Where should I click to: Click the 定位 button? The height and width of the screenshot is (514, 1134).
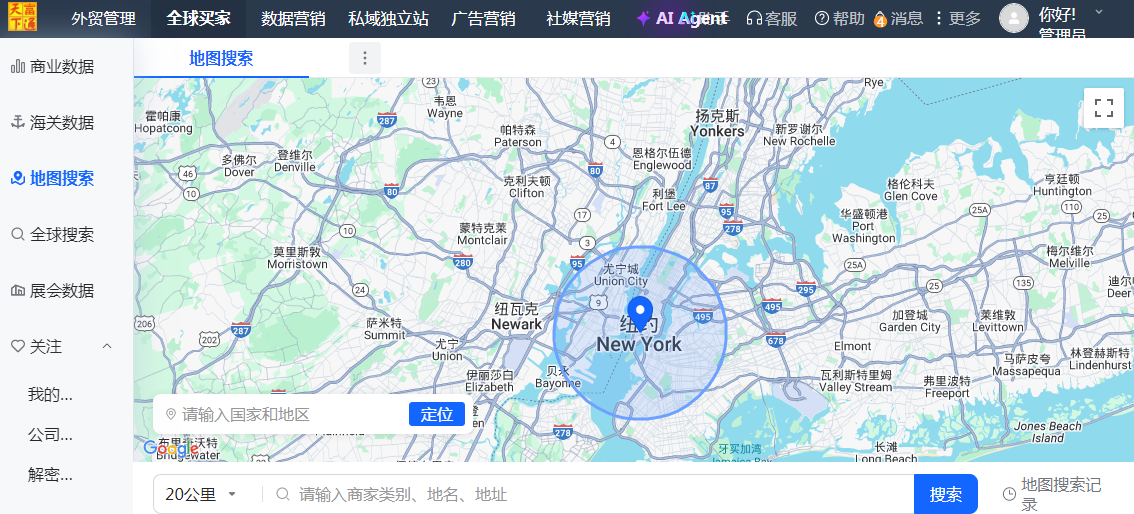[437, 414]
